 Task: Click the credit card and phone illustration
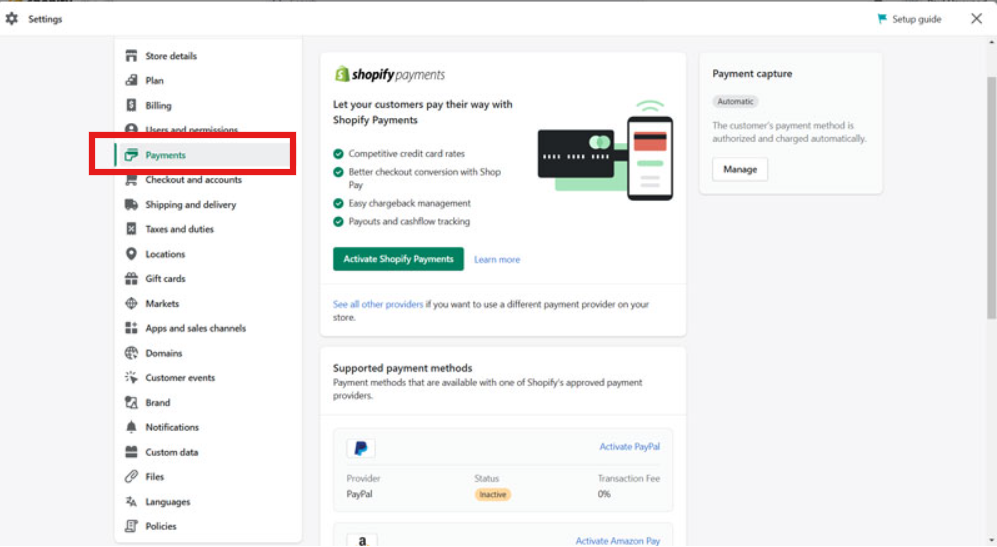point(605,151)
